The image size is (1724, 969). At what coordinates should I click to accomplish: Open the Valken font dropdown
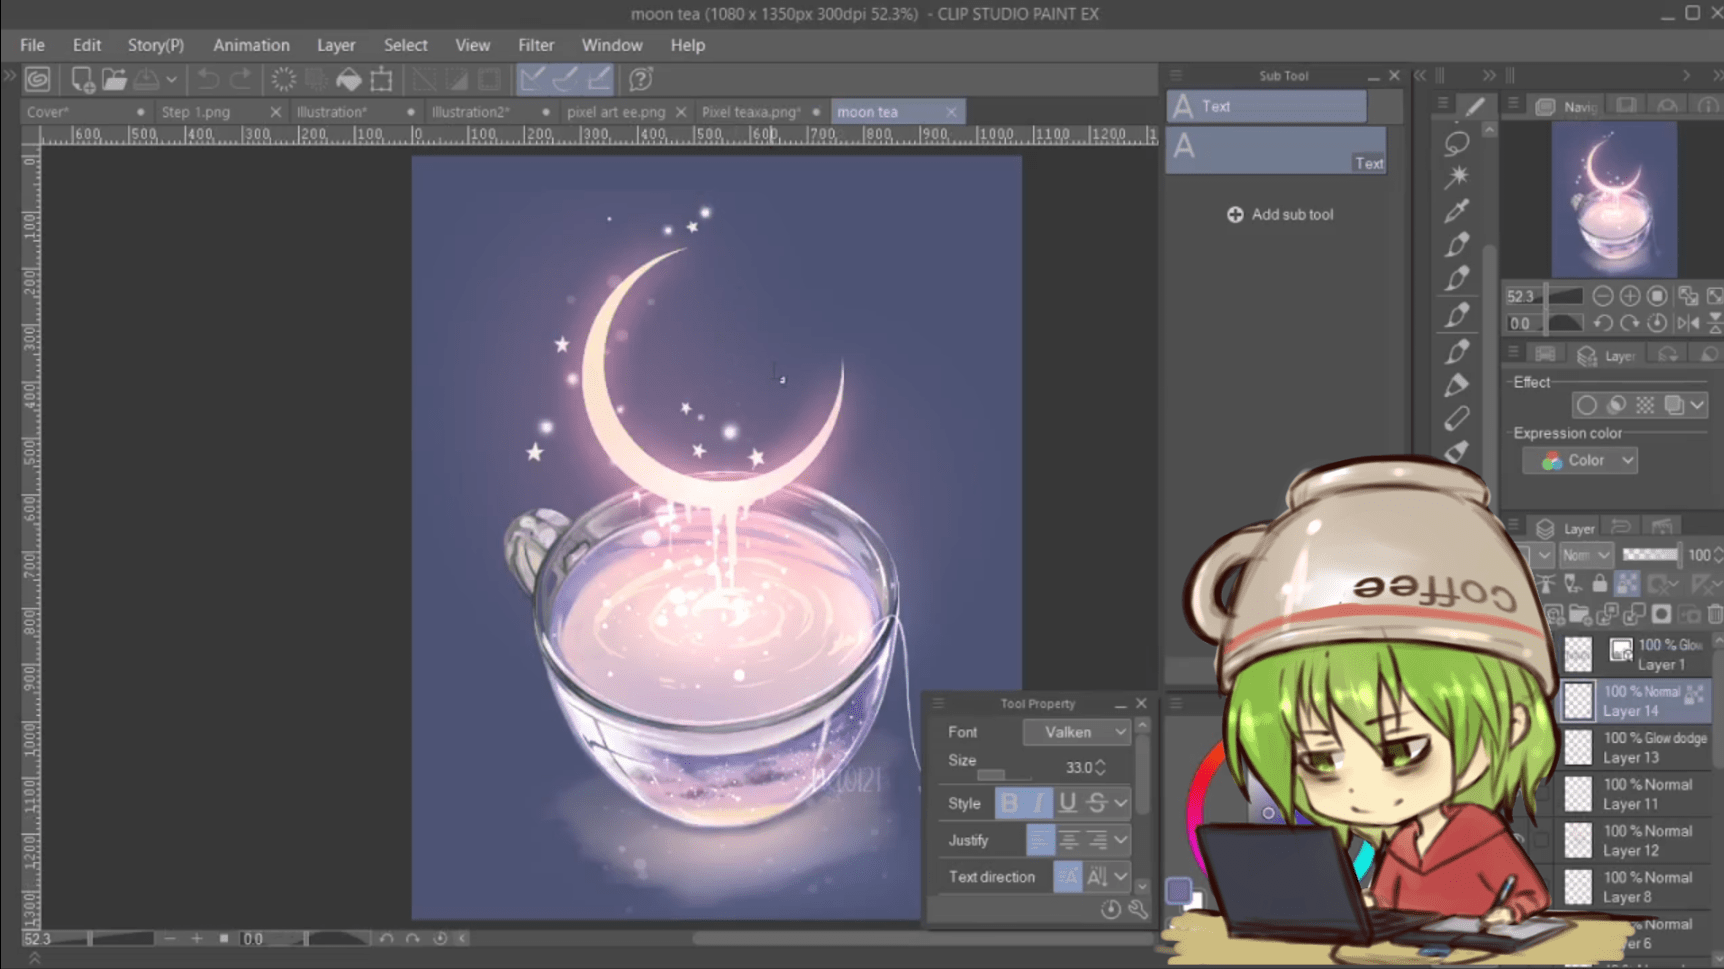(x=1077, y=732)
